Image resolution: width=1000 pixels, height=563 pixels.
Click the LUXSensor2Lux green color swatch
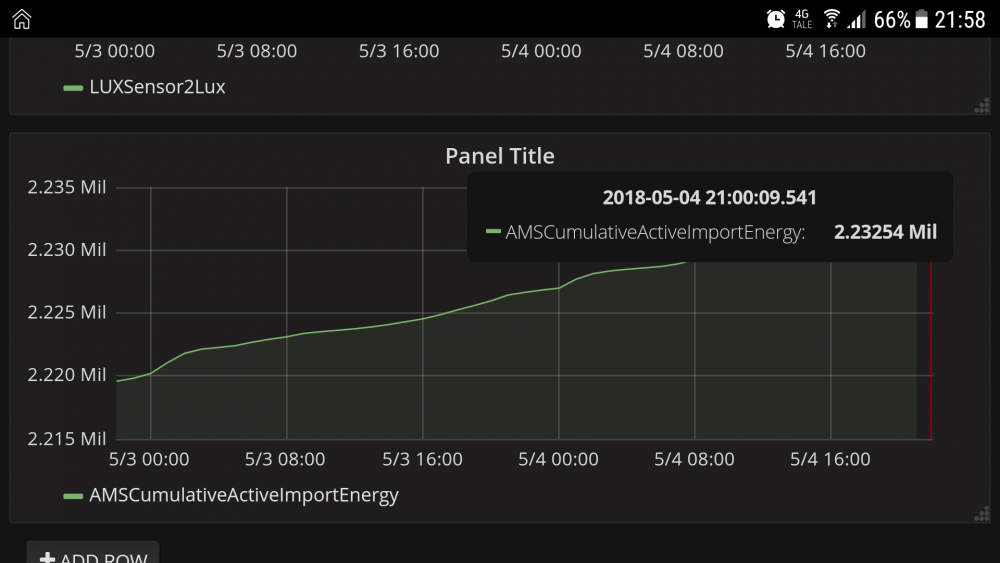point(73,88)
